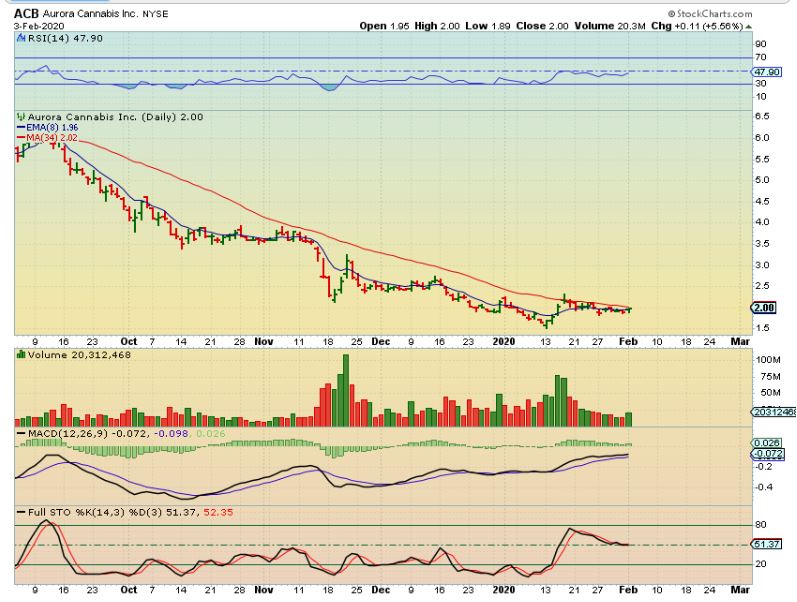Click the 3.0 label on price axis
Image resolution: width=797 pixels, height=602 pixels.
click(762, 264)
